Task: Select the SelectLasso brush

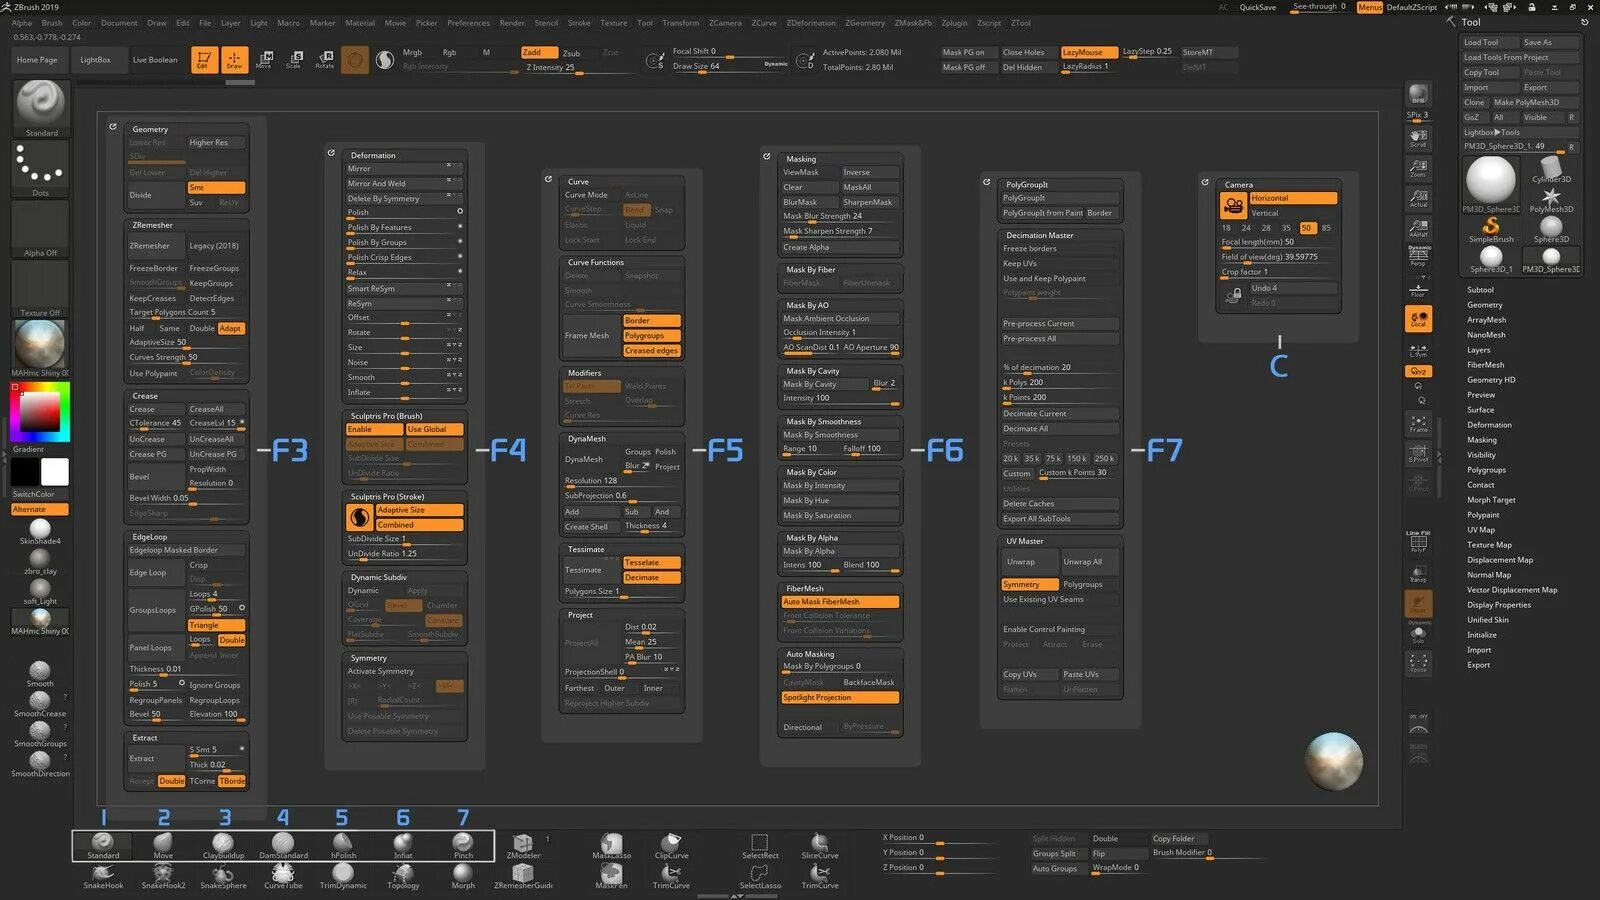Action: [x=760, y=877]
